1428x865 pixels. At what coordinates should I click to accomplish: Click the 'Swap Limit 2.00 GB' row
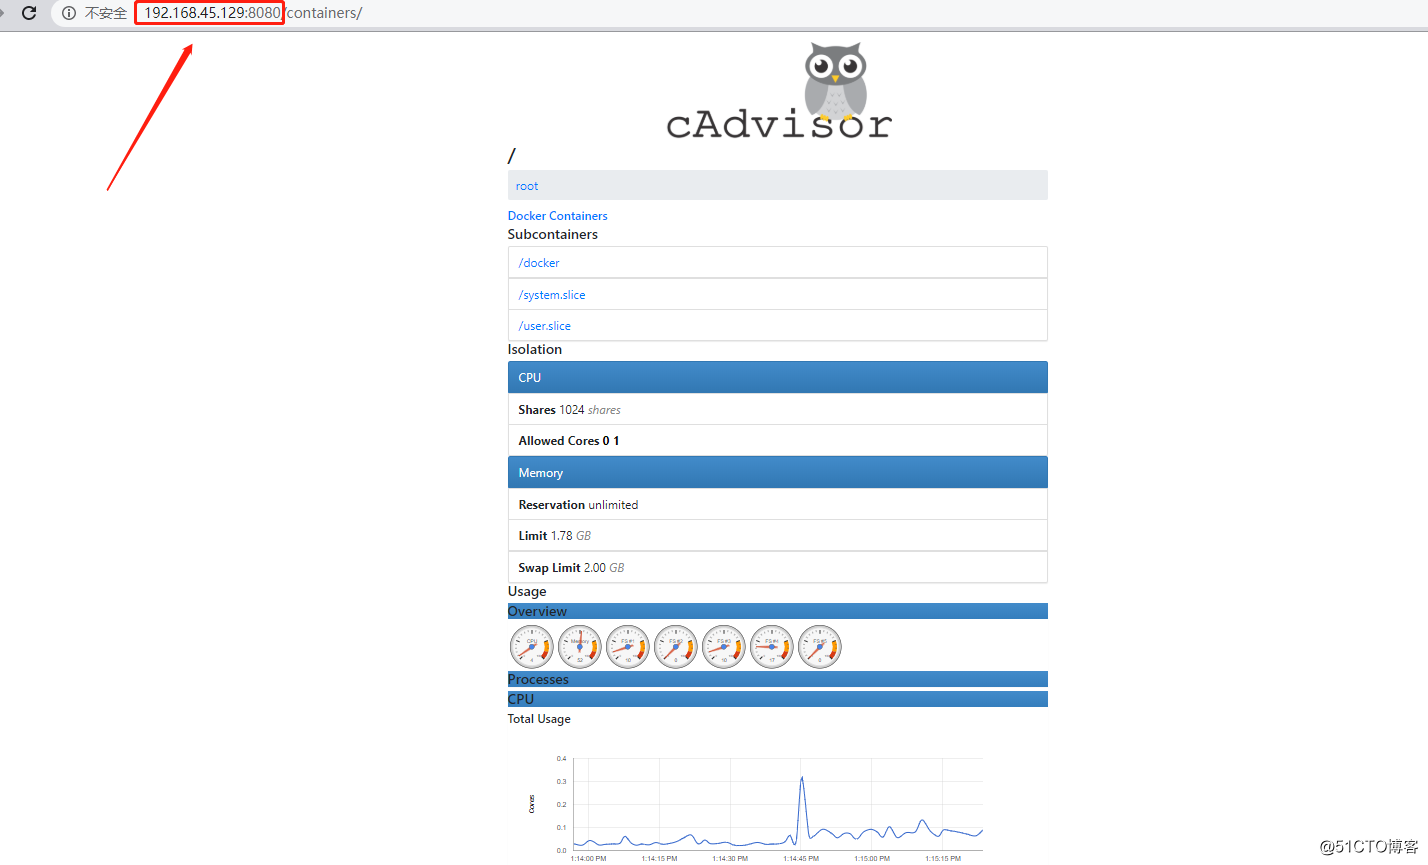777,567
